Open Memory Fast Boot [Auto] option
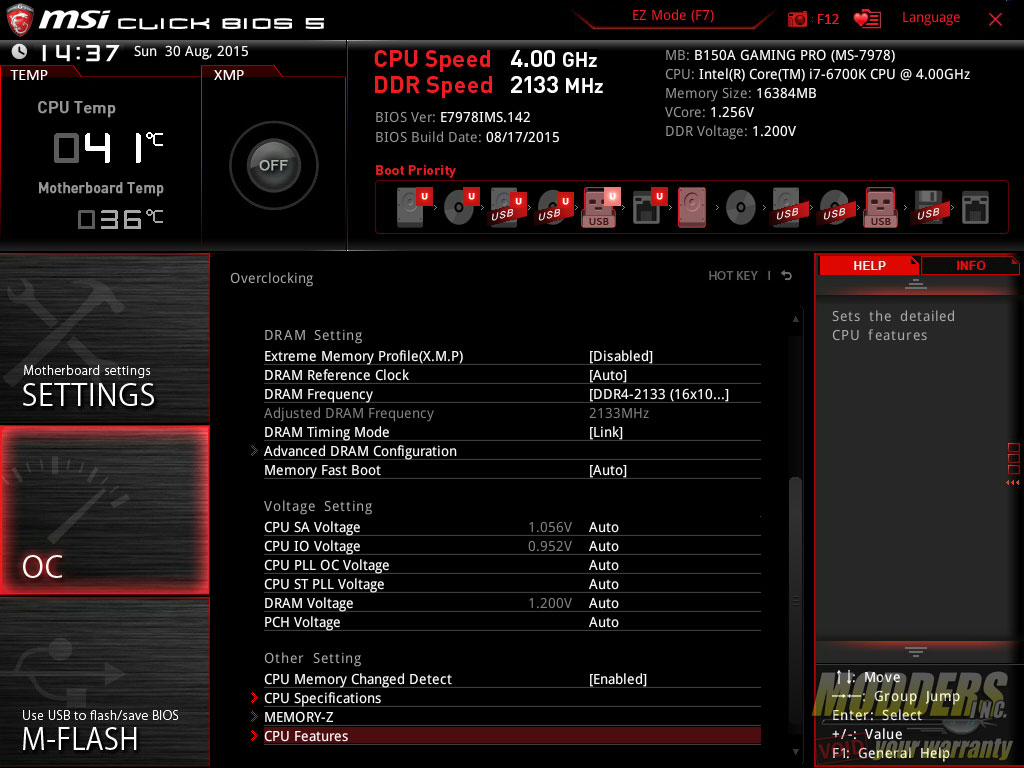This screenshot has width=1024, height=768. pos(512,470)
